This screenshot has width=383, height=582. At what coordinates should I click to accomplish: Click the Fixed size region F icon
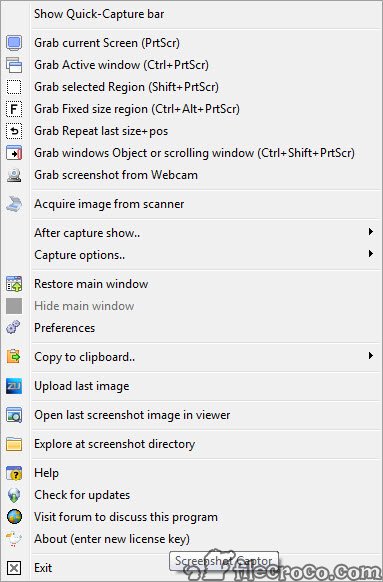tap(14, 109)
